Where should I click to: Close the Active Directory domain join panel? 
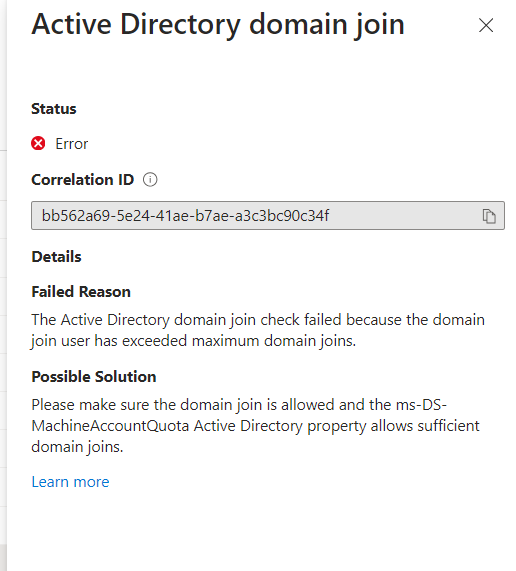[486, 25]
